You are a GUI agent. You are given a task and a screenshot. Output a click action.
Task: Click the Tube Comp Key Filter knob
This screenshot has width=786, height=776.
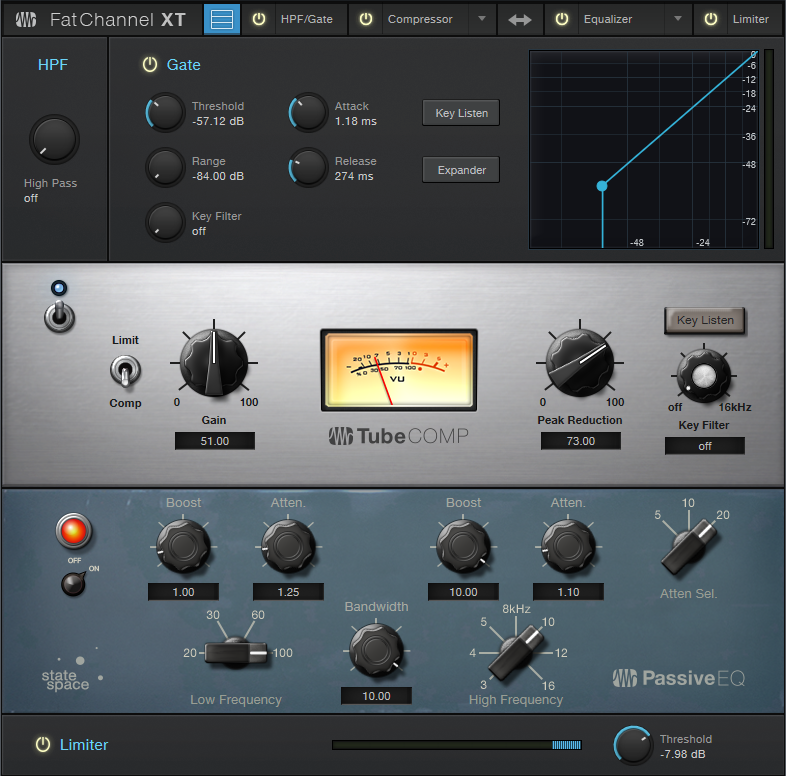pyautogui.click(x=704, y=376)
